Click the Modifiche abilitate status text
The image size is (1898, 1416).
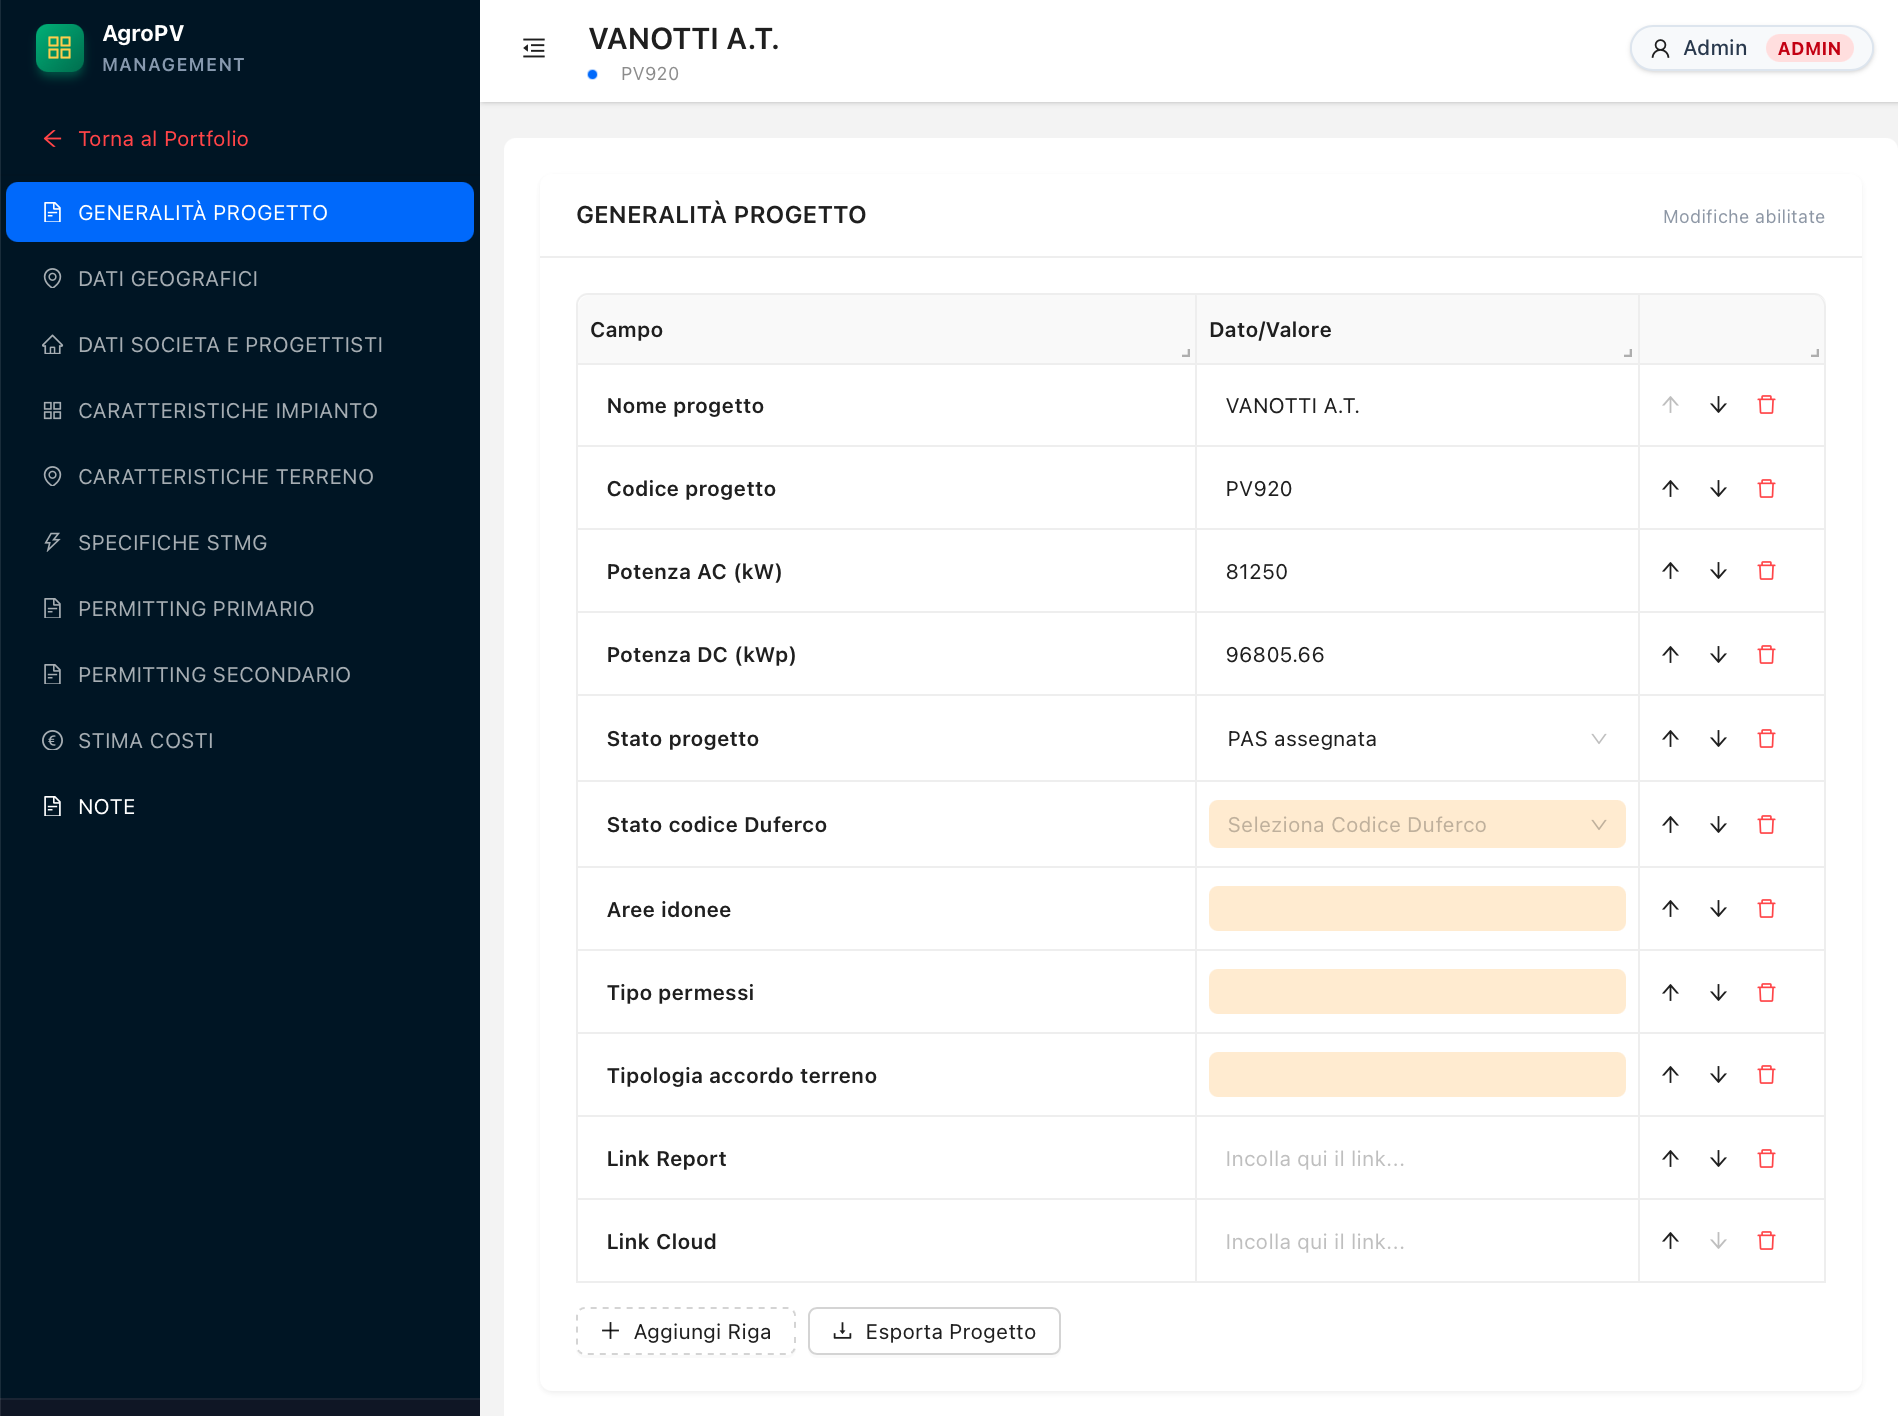1743,216
